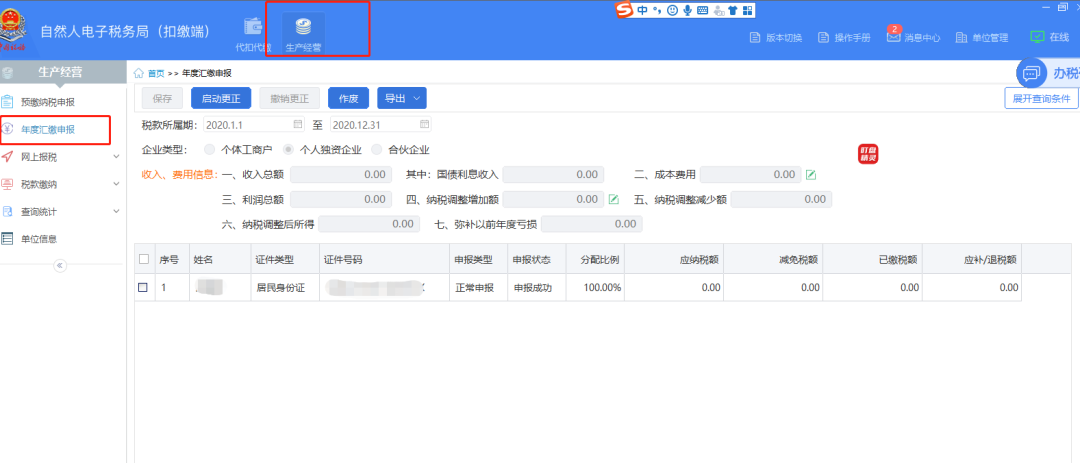Collapse sidebar with double-chevron button
The width and height of the screenshot is (1080, 463).
coord(60,265)
